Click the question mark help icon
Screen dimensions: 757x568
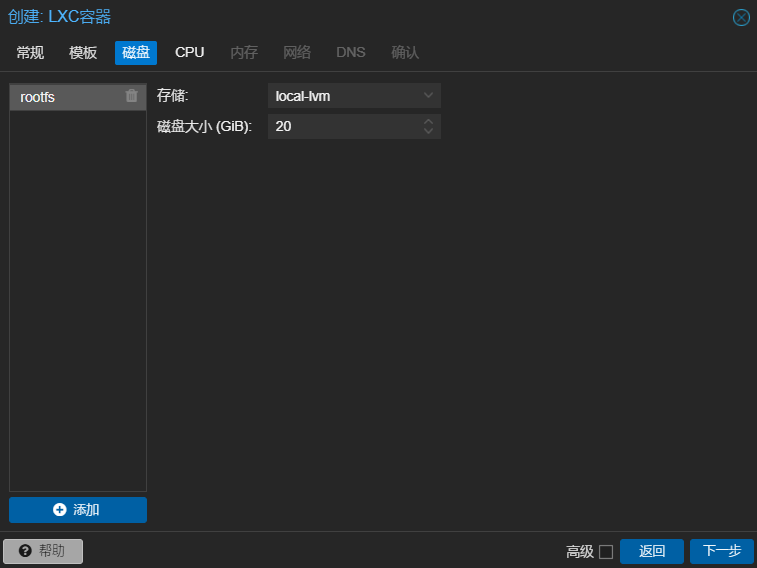pyautogui.click(x=25, y=551)
